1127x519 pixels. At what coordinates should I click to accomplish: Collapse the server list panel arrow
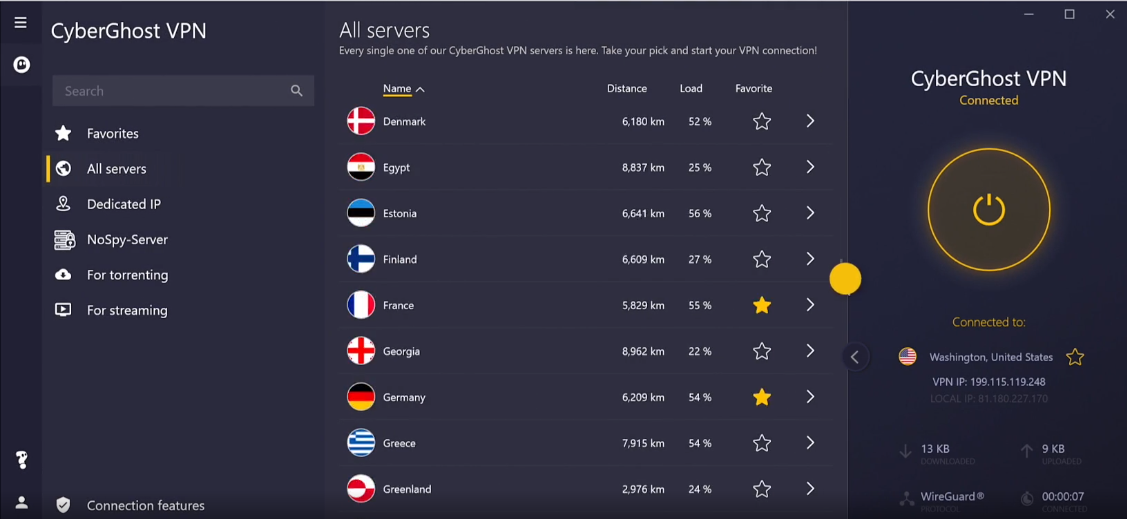[x=854, y=357]
